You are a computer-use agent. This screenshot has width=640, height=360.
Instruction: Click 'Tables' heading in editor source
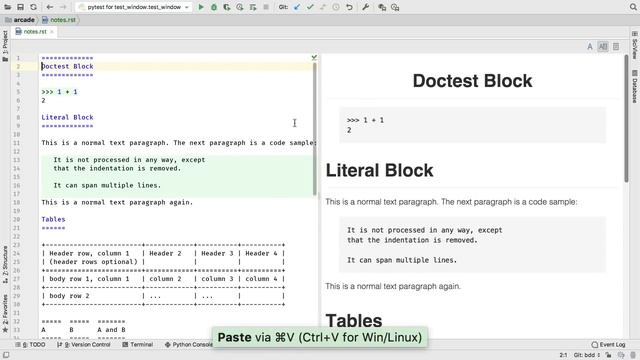tap(53, 219)
